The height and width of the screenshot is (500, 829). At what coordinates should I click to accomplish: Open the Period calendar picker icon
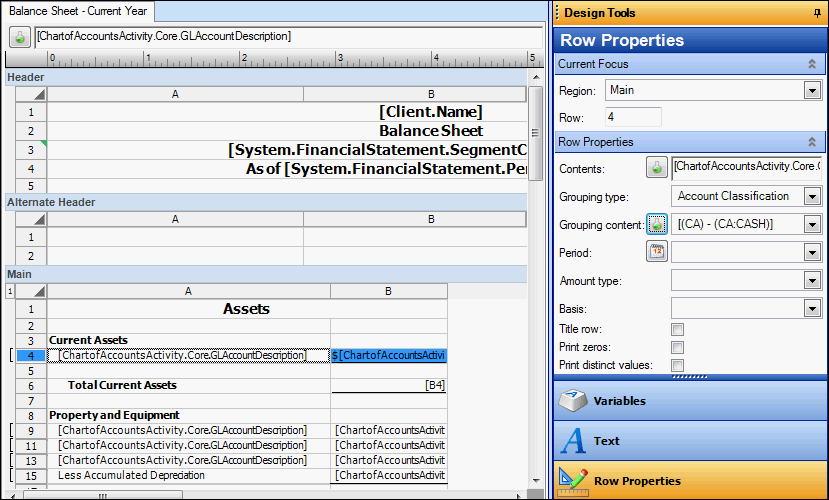pyautogui.click(x=657, y=252)
